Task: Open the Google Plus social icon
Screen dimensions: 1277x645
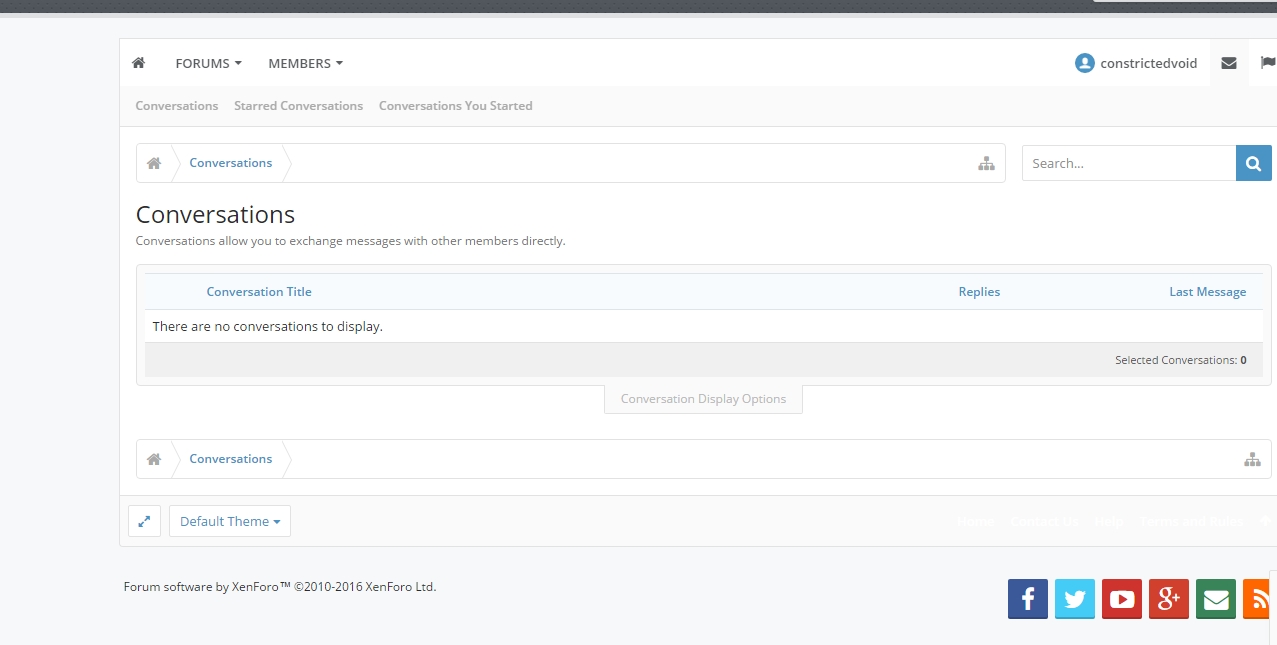Action: click(x=1169, y=599)
